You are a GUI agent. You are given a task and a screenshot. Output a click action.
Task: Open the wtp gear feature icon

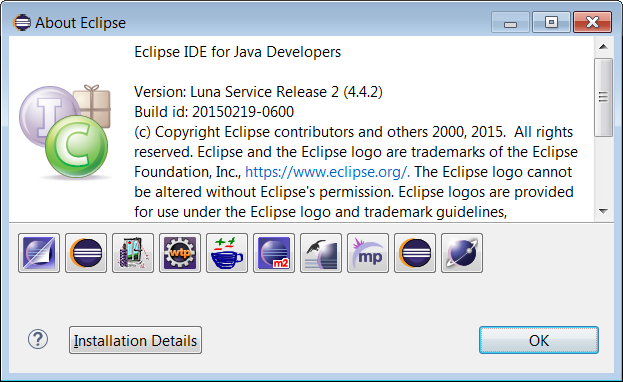point(180,253)
